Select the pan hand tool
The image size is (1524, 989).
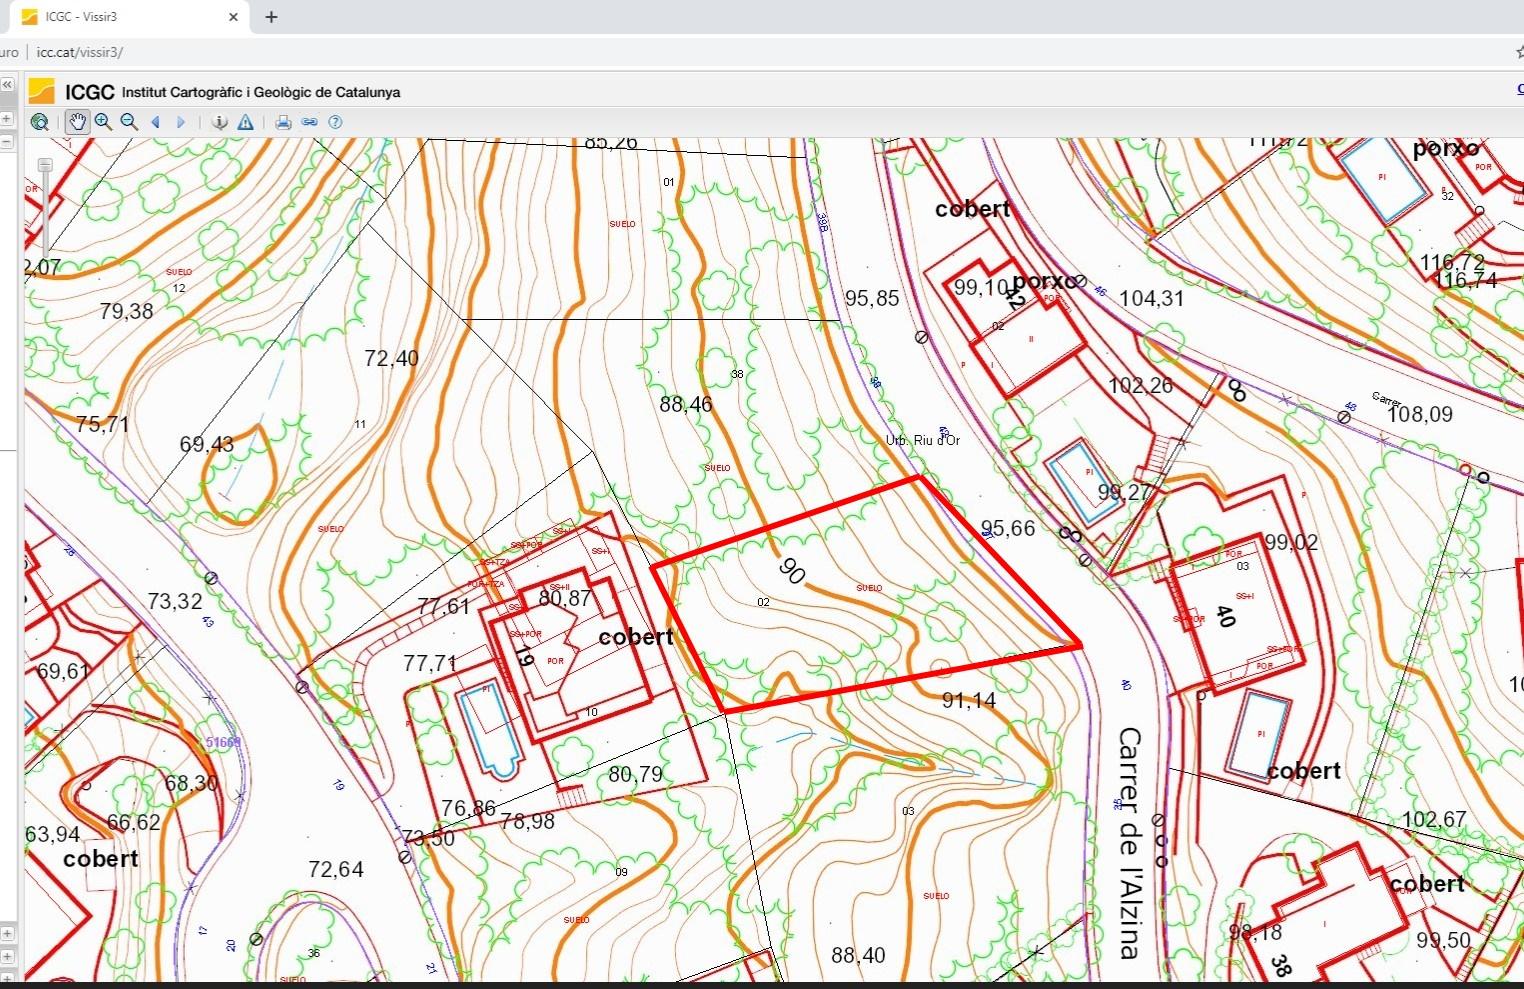click(77, 122)
